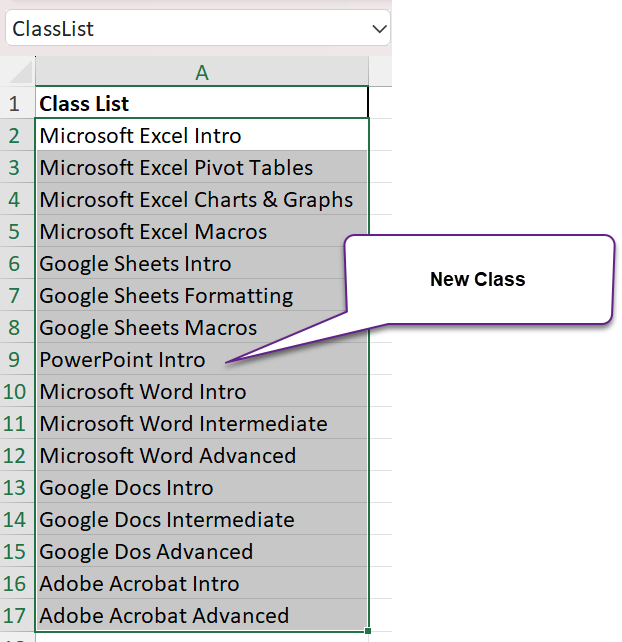Select row 5 header
The height and width of the screenshot is (642, 622).
[x=17, y=231]
